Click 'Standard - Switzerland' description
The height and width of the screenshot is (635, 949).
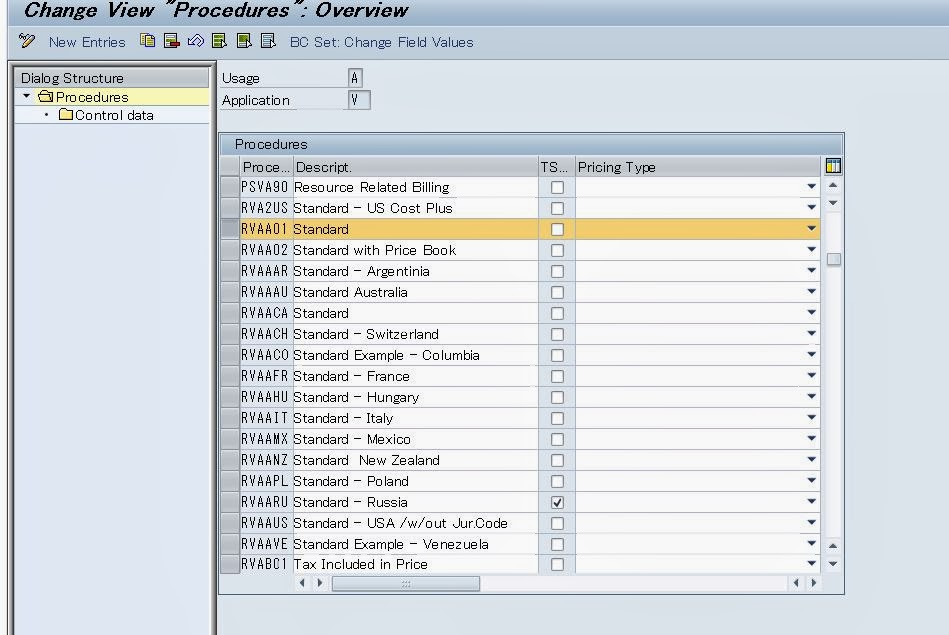point(366,334)
